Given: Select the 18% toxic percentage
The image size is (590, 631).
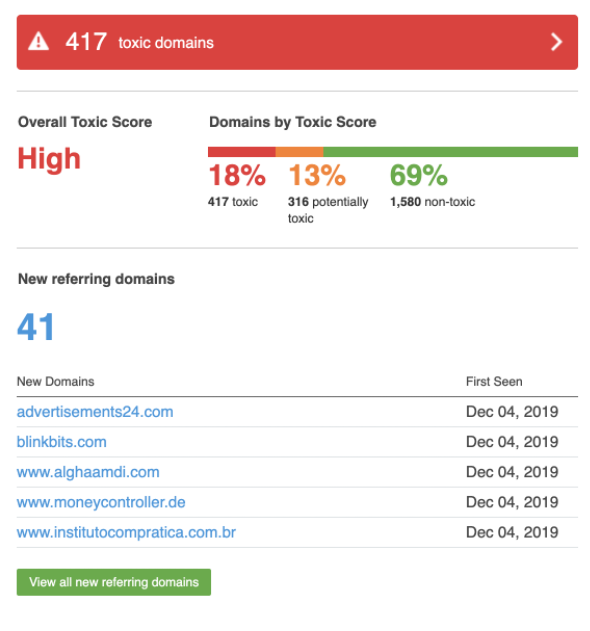Looking at the screenshot, I should click(237, 175).
